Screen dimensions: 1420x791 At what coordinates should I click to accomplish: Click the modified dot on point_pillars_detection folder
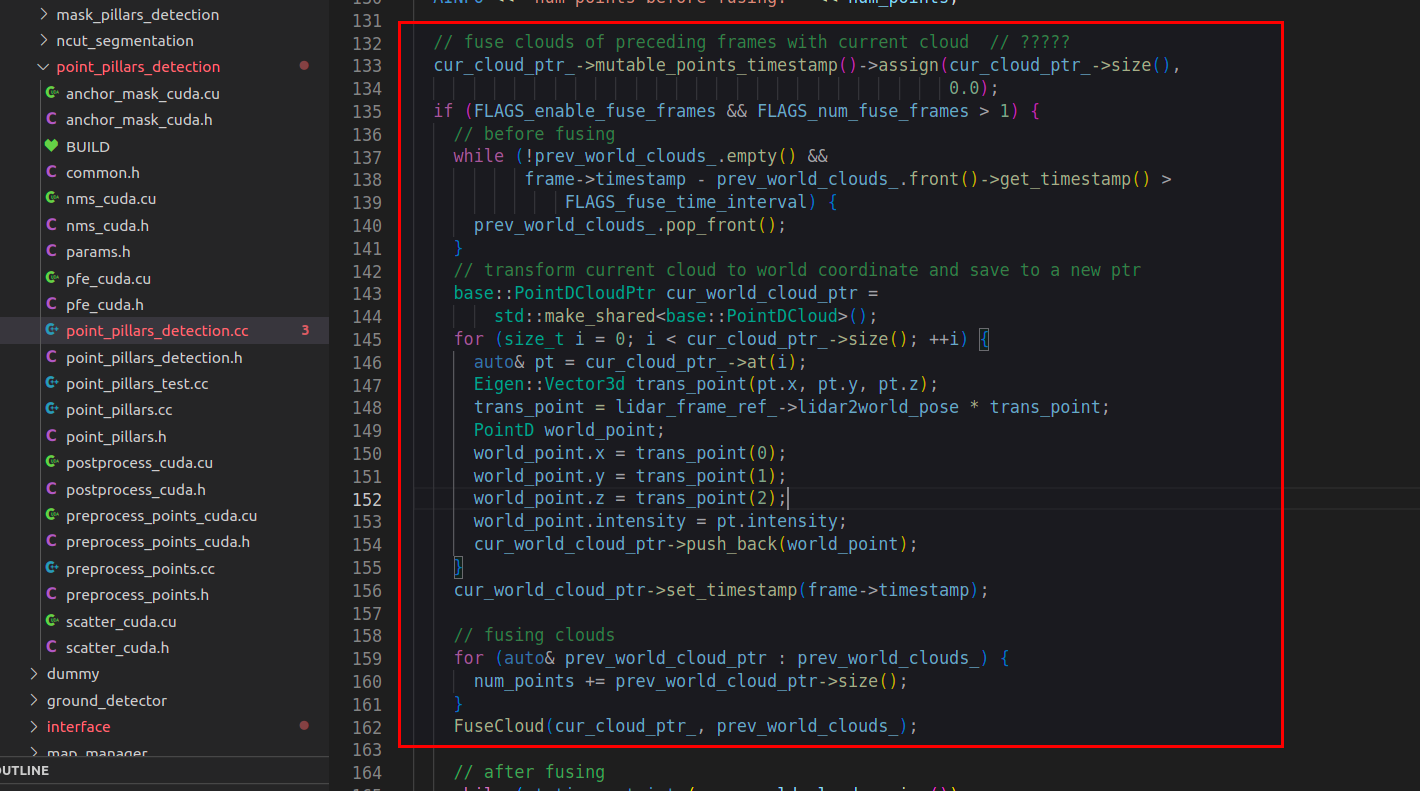(304, 66)
